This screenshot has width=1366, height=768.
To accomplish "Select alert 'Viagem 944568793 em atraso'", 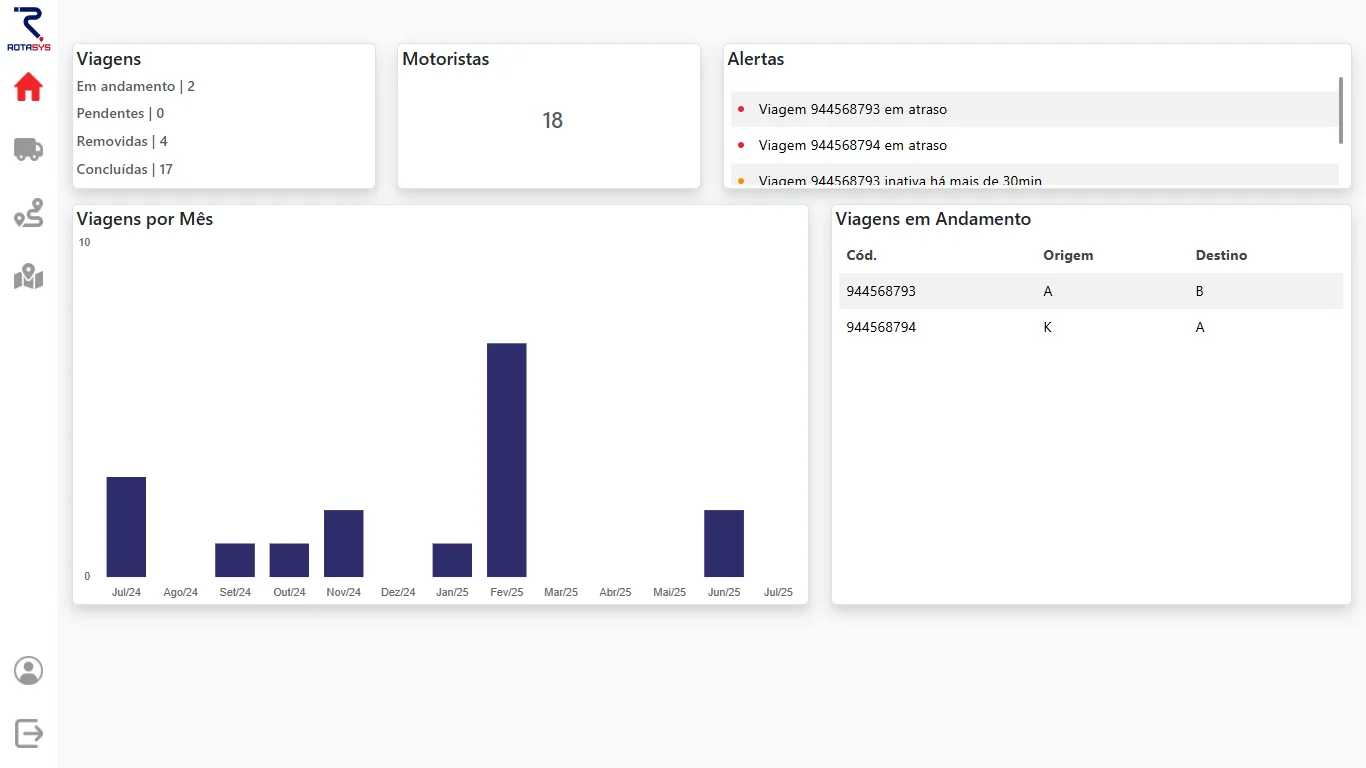I will [x=852, y=109].
